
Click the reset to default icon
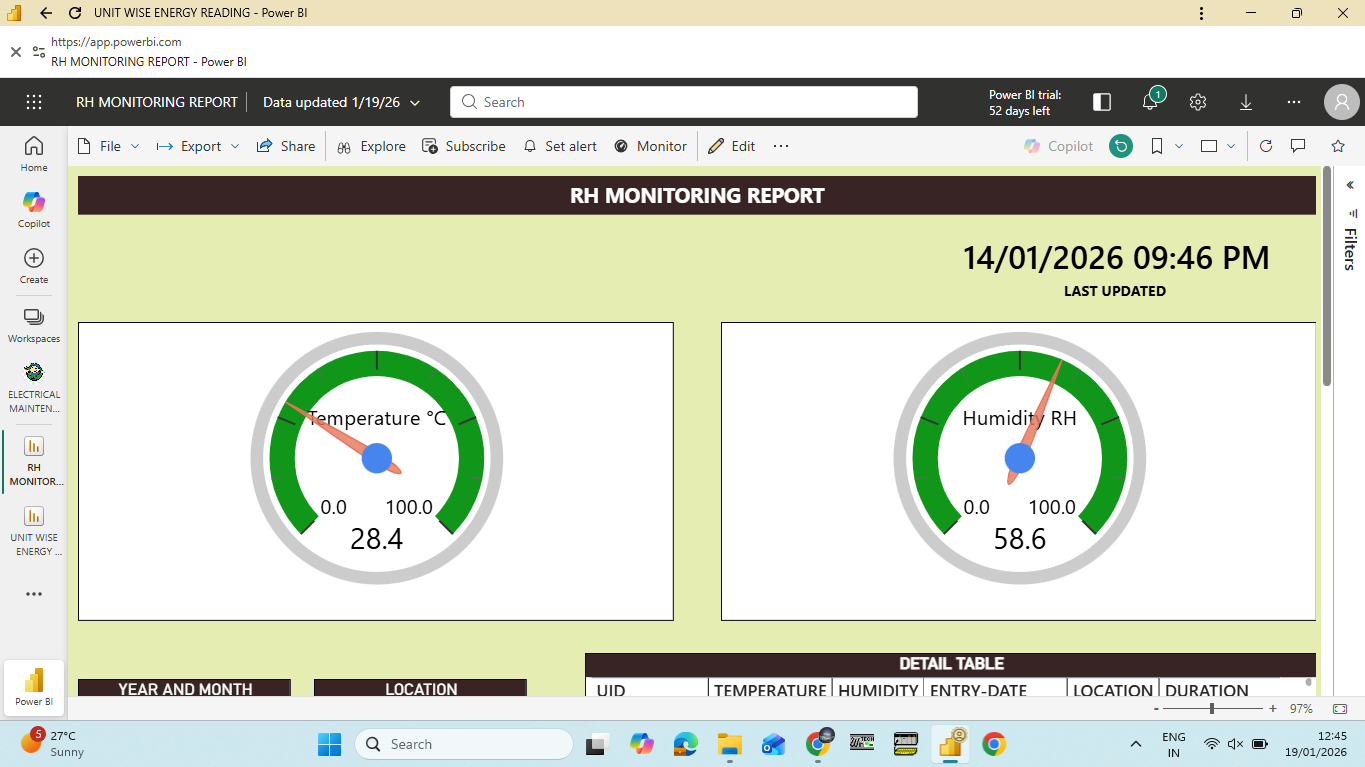tap(1121, 146)
